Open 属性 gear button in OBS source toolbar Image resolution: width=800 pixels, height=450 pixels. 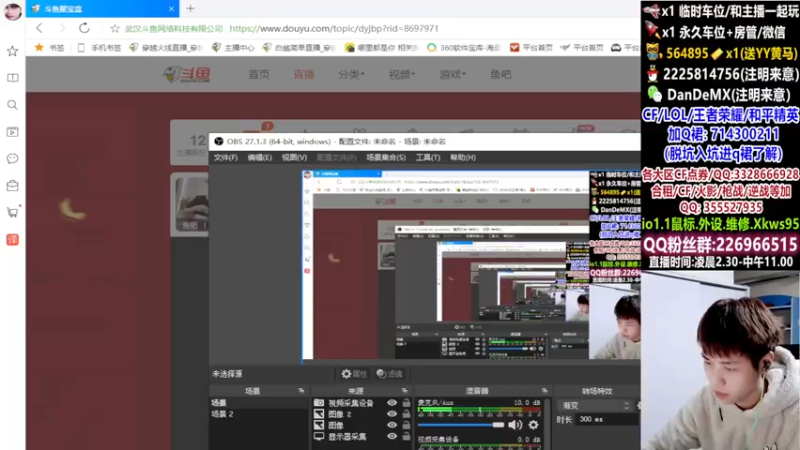[354, 374]
